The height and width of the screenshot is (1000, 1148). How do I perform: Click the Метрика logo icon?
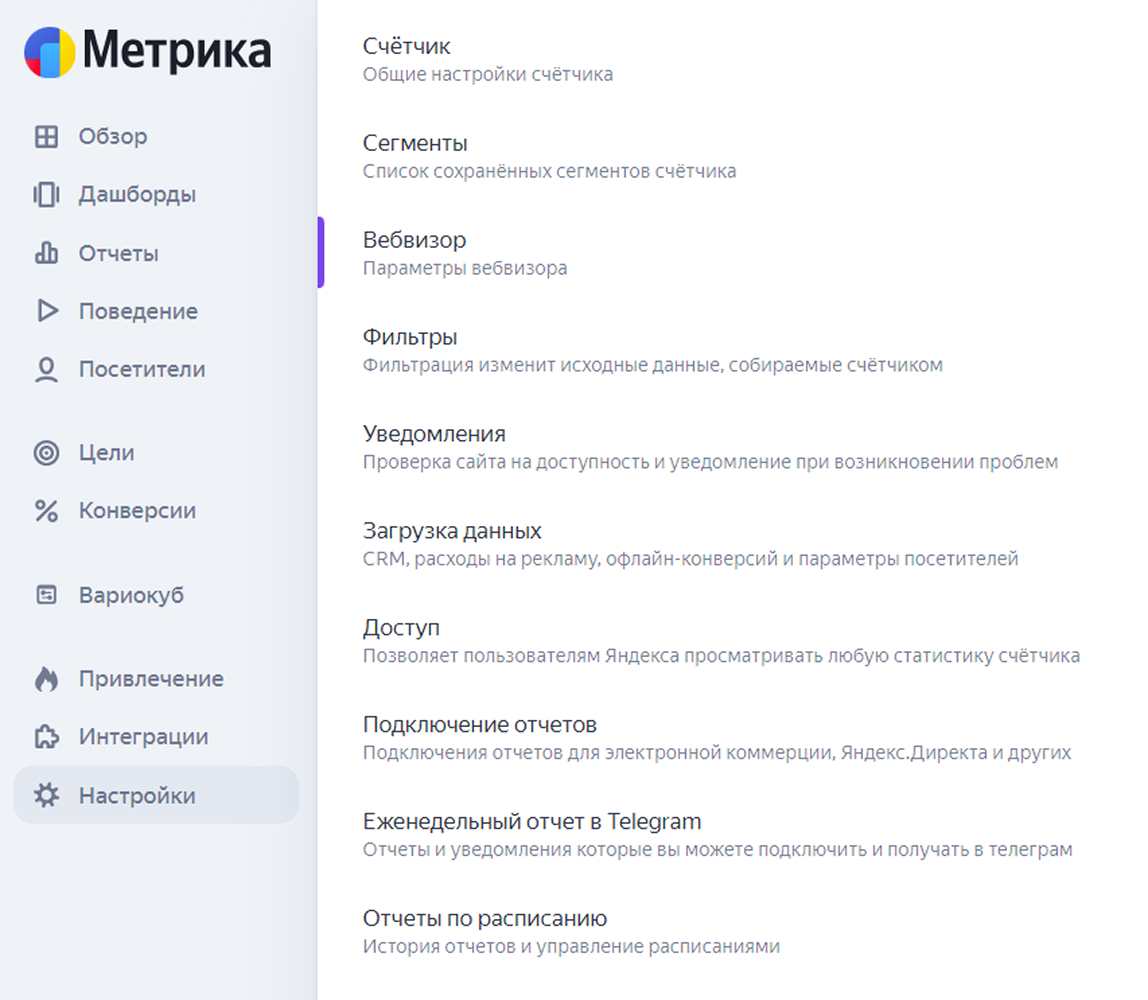point(50,52)
